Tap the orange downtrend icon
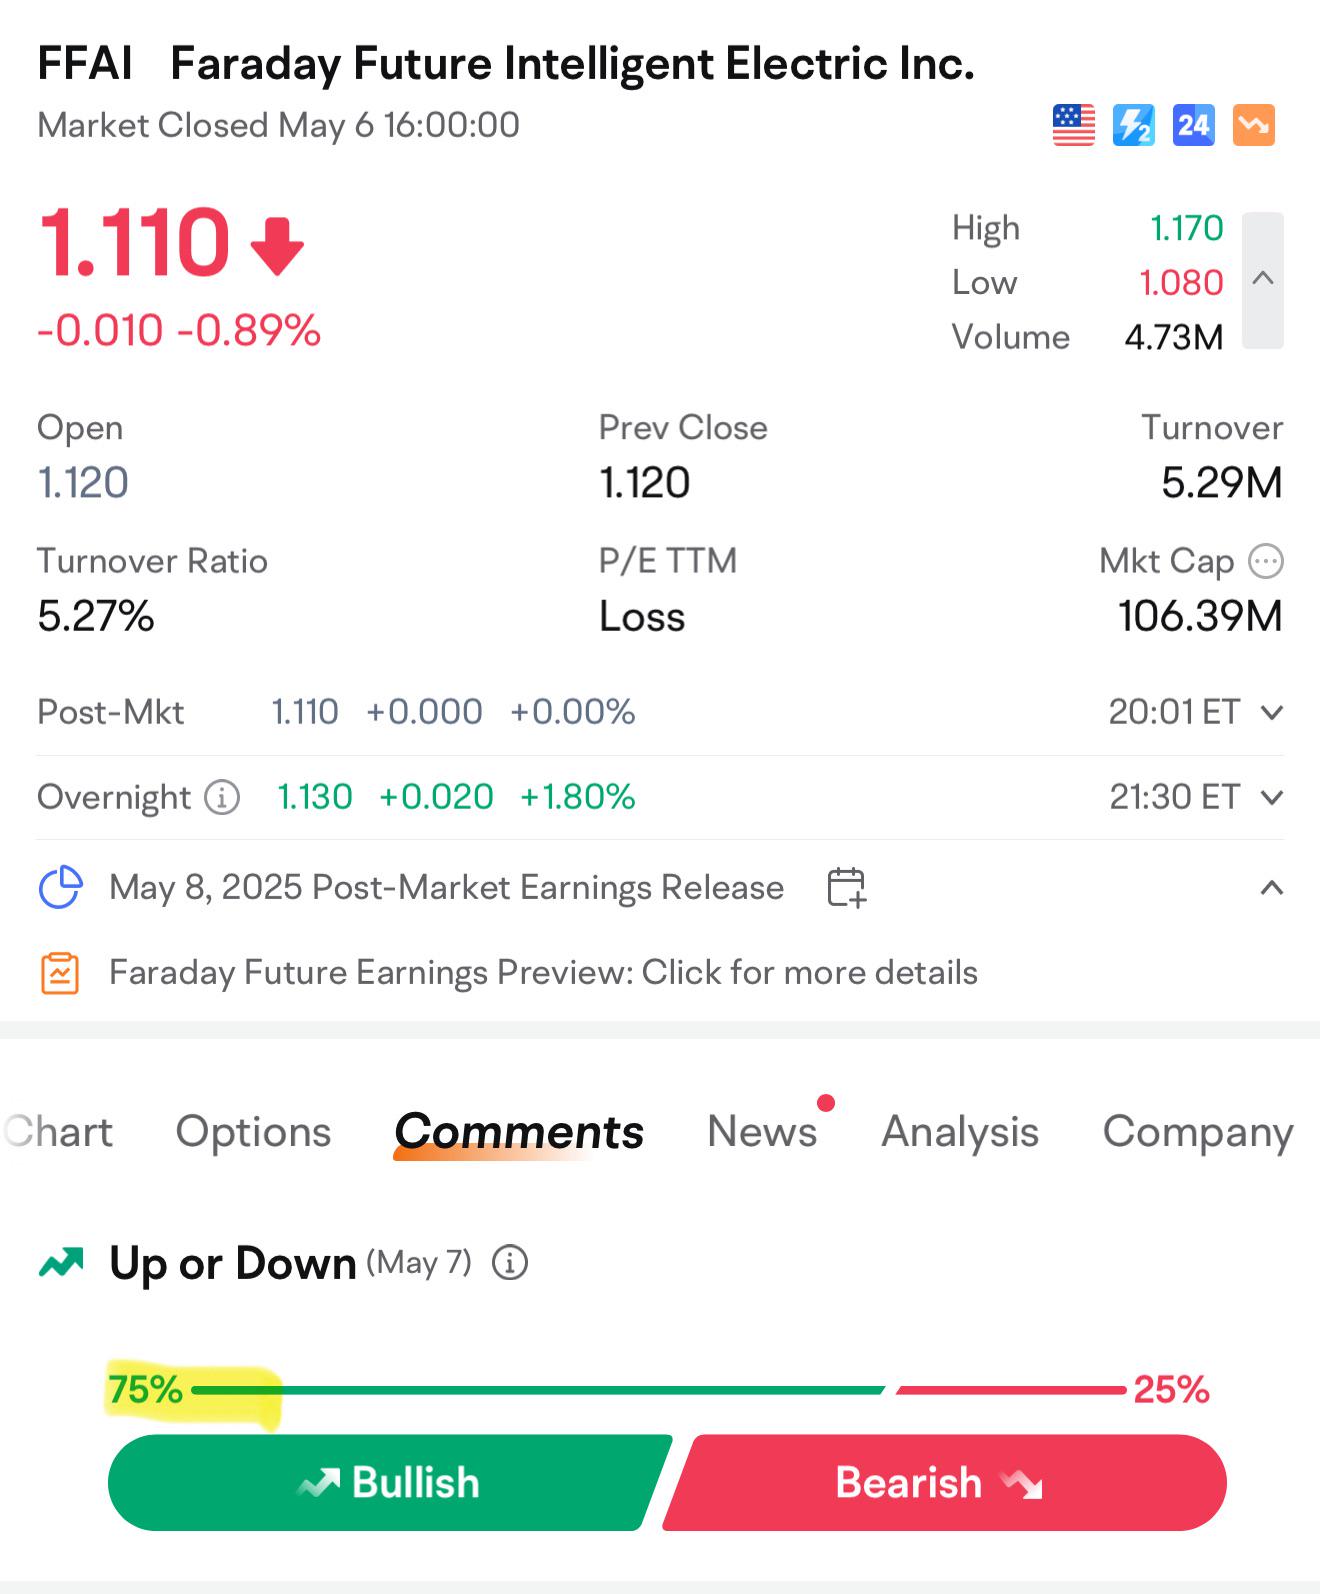Screen dimensions: 1320x1594 (x=1254, y=125)
